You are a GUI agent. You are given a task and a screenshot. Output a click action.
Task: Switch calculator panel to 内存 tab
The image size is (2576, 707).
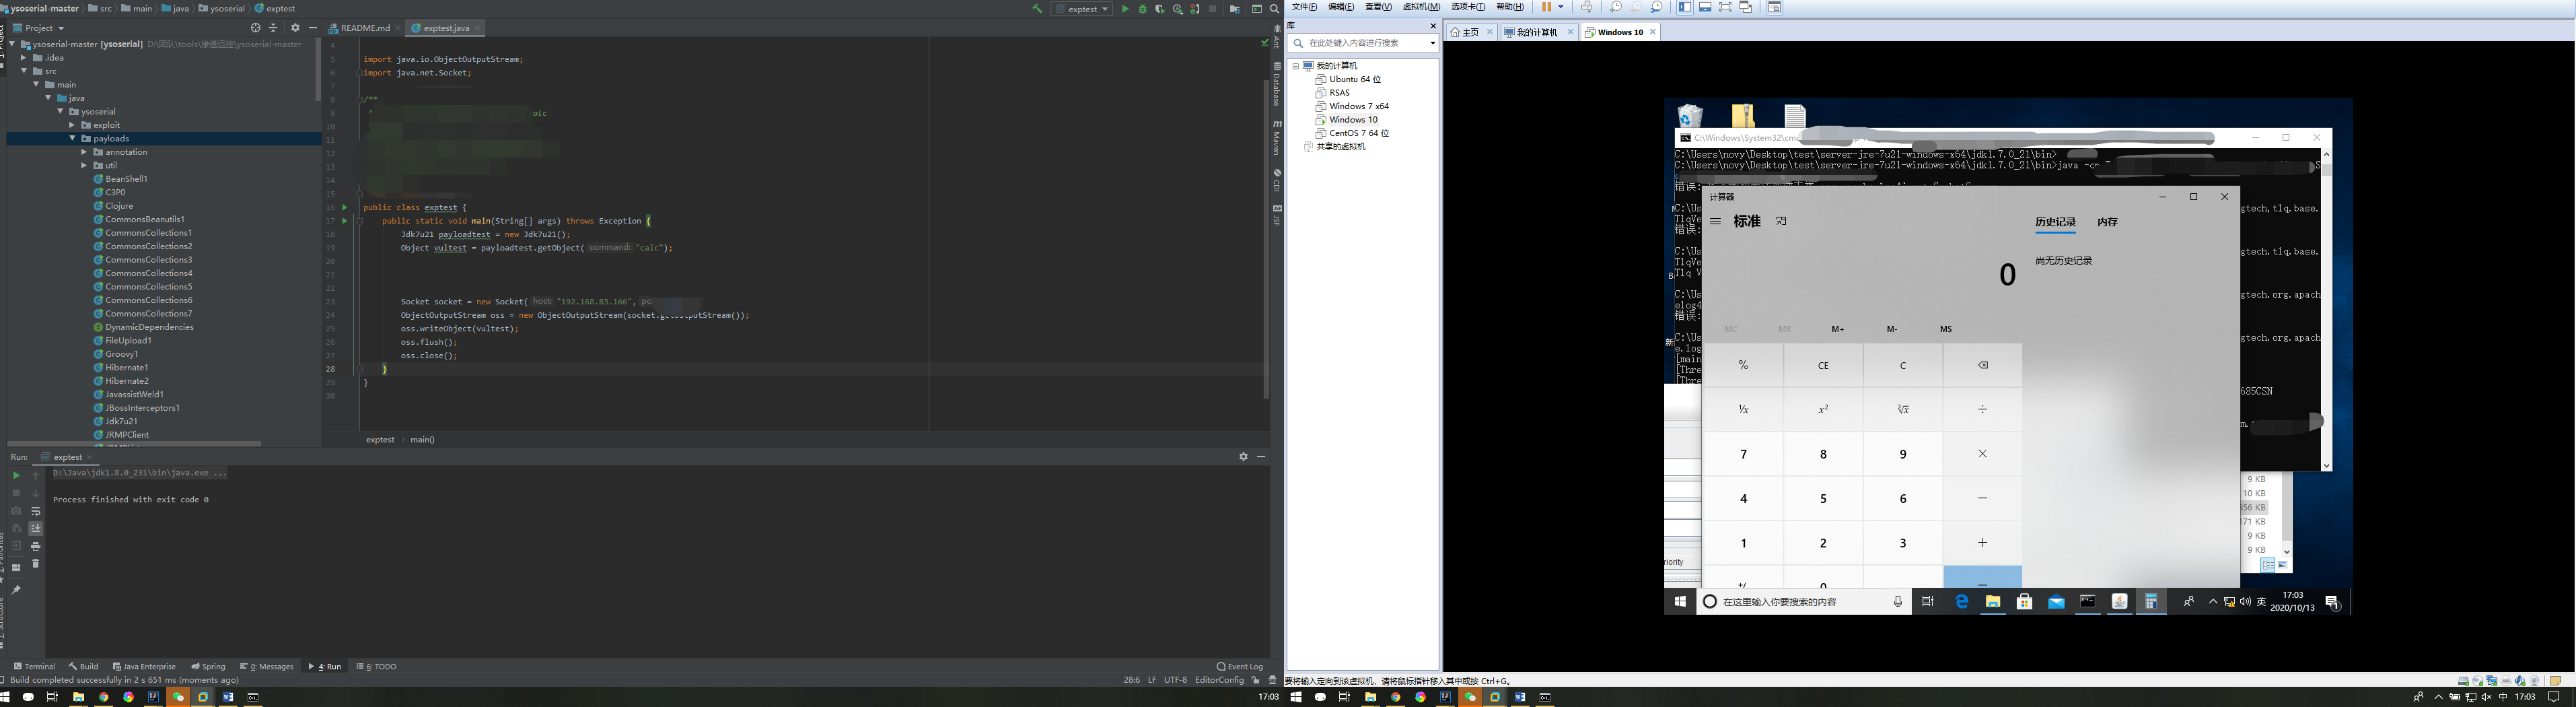[x=2107, y=222]
